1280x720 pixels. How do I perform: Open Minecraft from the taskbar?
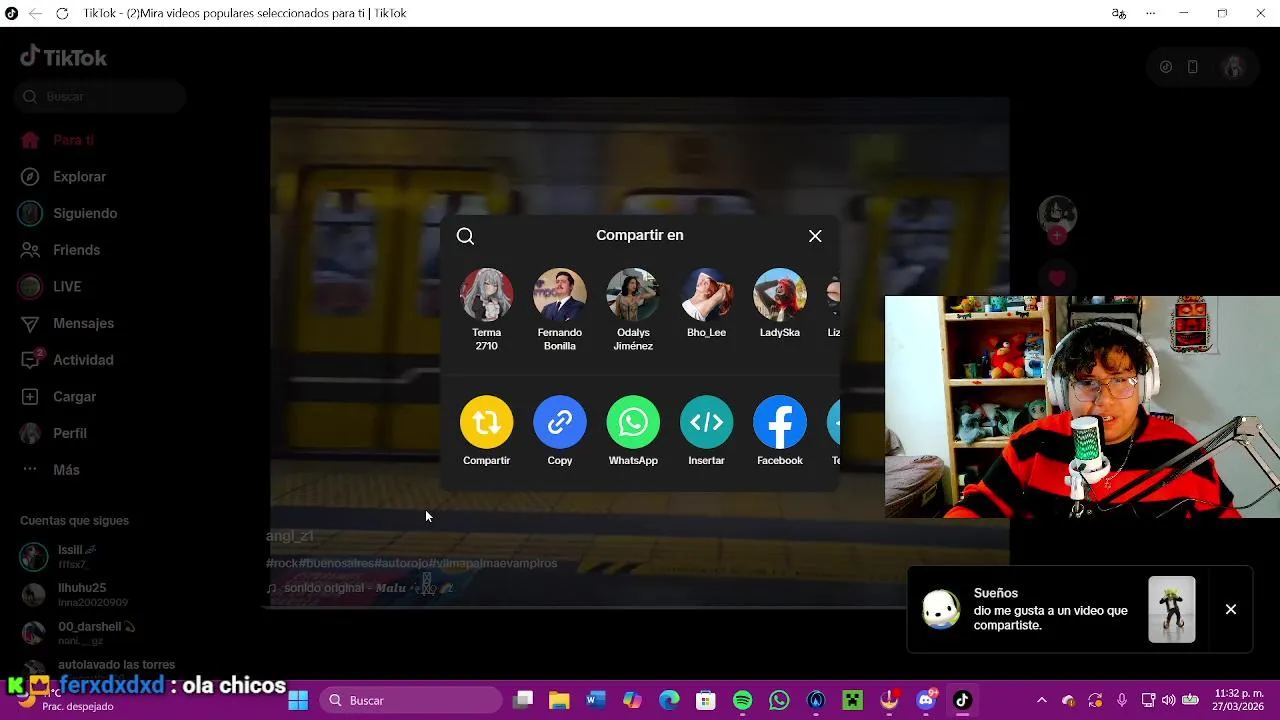(852, 700)
